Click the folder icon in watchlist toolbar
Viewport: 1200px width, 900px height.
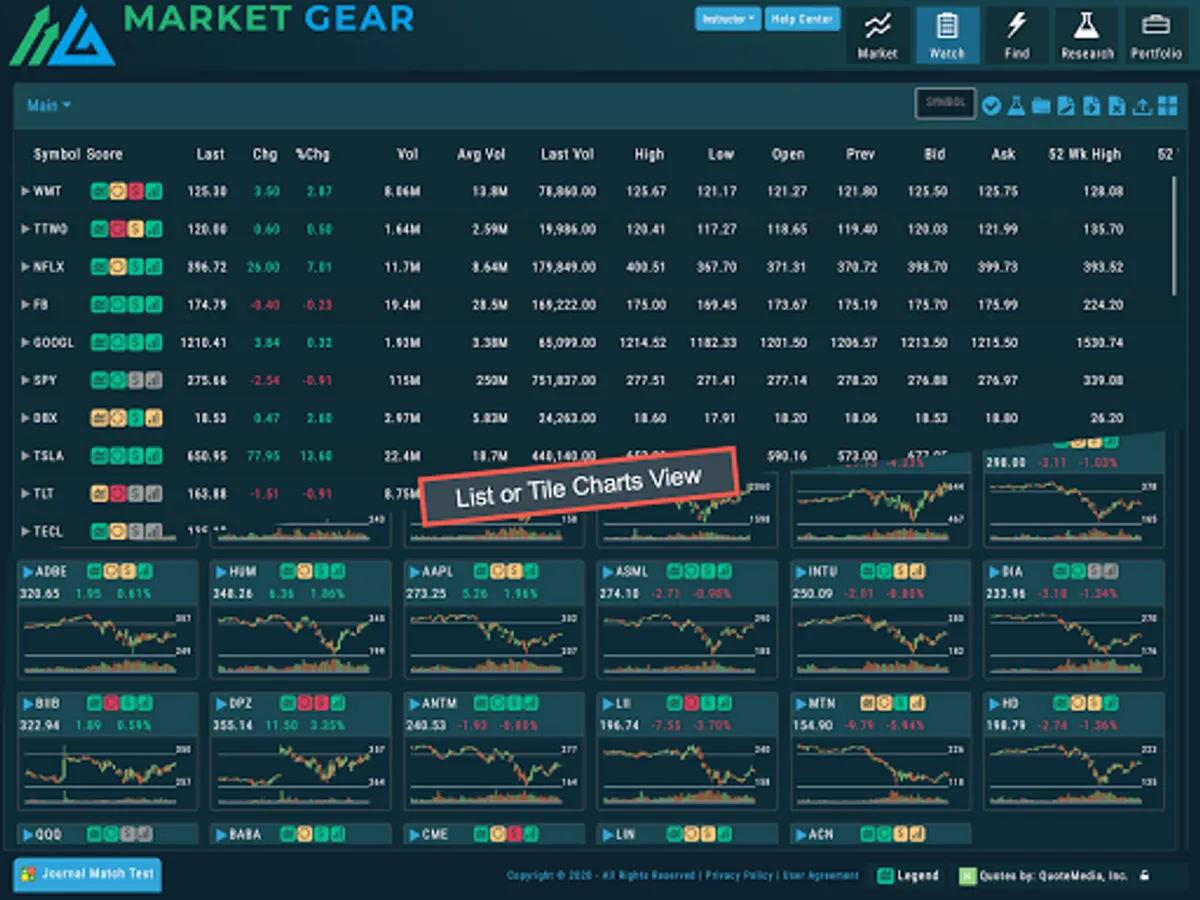[1041, 105]
